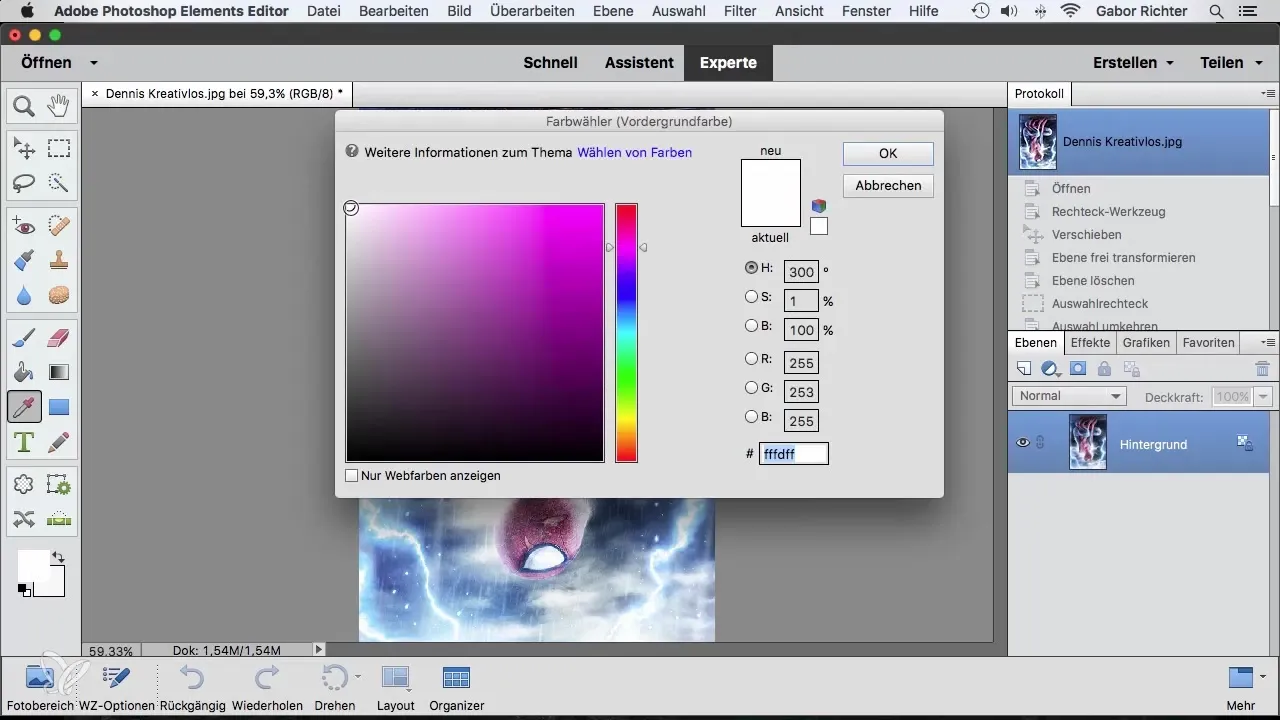Select the Sponge tool
The height and width of the screenshot is (720, 1280).
click(59, 296)
